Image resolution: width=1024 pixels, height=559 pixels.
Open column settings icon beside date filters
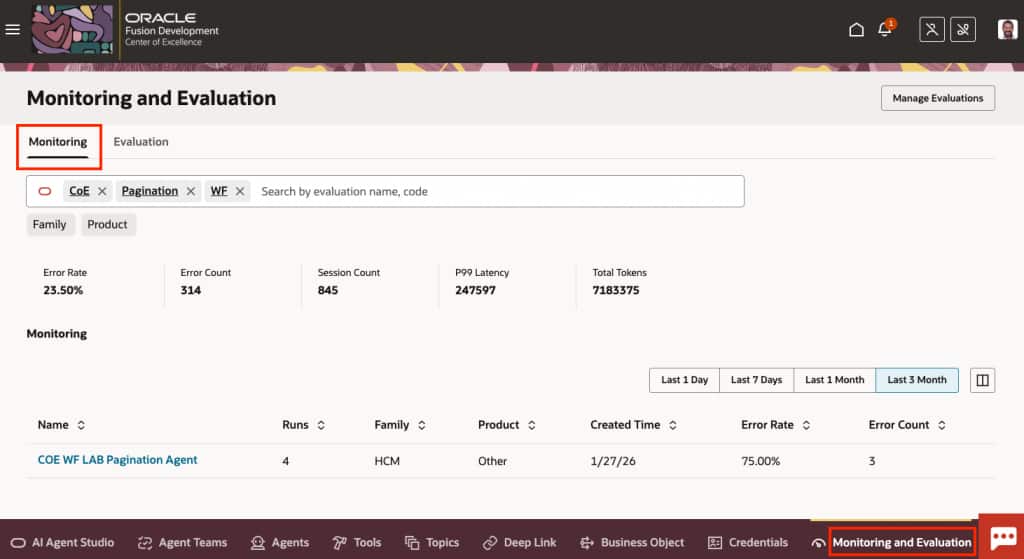click(982, 380)
